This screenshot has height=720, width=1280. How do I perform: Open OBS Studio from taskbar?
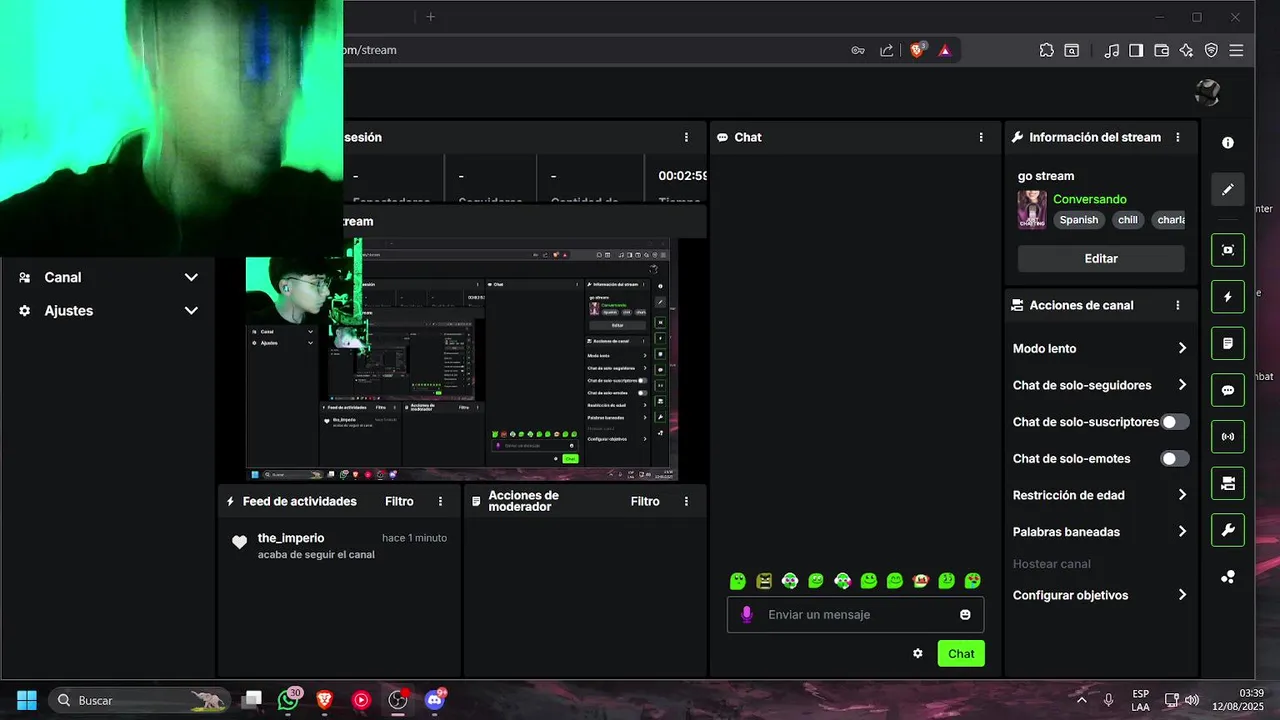(398, 700)
